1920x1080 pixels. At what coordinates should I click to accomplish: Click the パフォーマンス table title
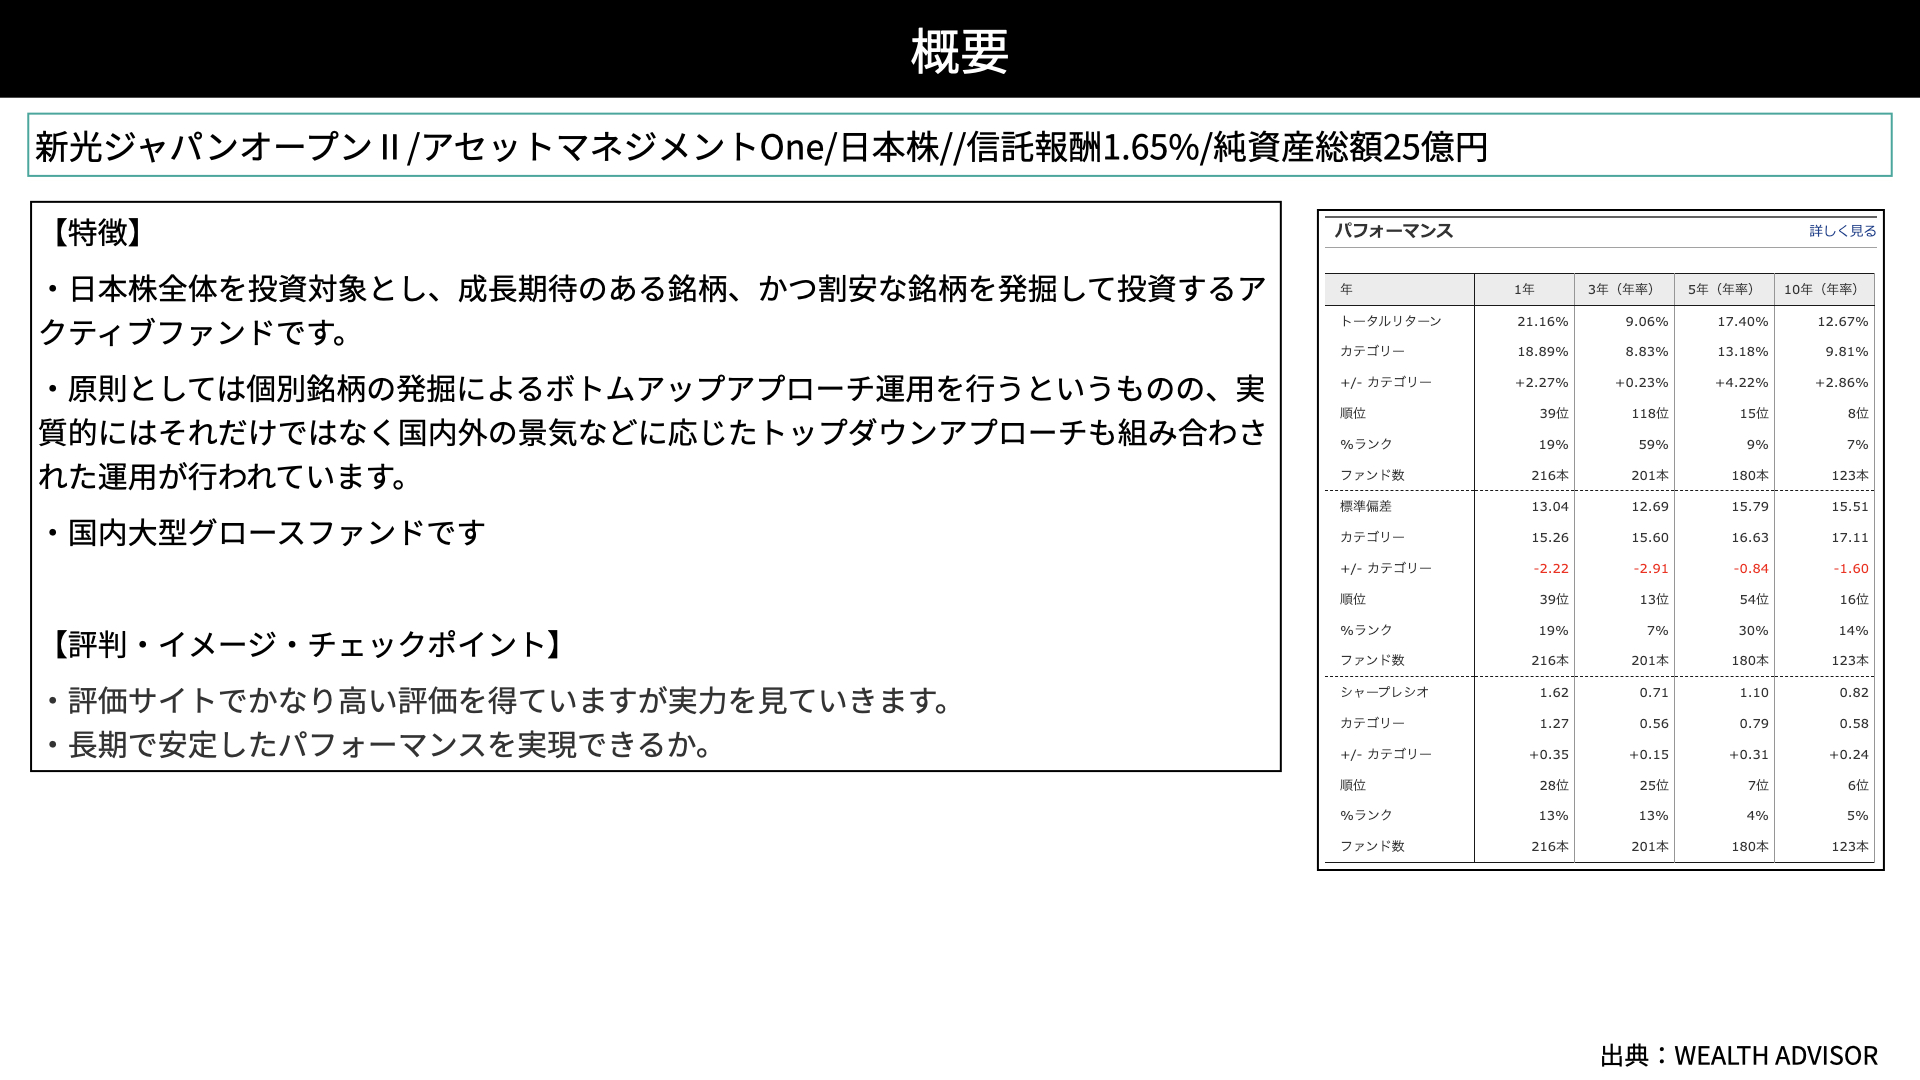pos(1393,231)
